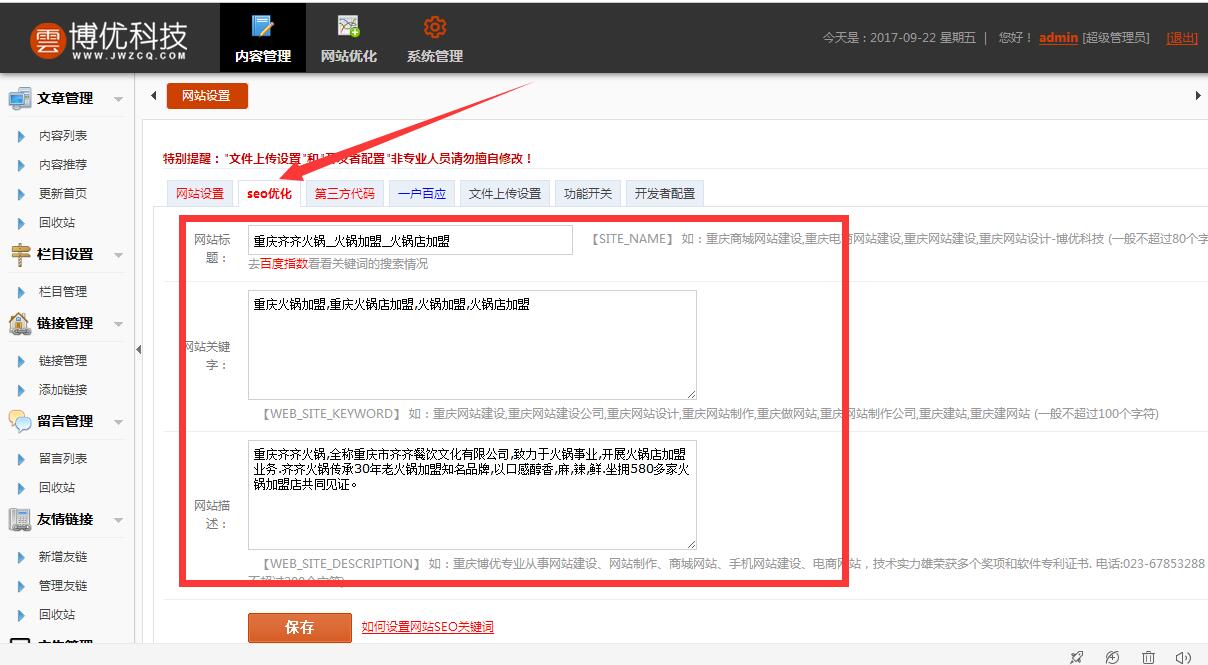Click the pin icon in bottom bar
The width and height of the screenshot is (1208, 665).
click(x=1076, y=657)
